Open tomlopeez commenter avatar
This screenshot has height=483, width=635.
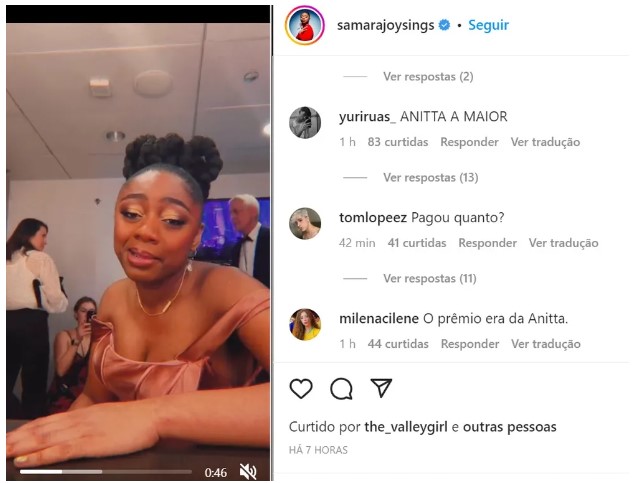tap(305, 223)
